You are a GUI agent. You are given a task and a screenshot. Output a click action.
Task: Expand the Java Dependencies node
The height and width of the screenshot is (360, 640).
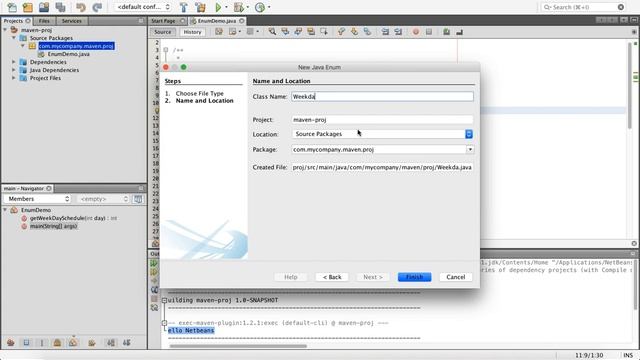[x=14, y=70]
